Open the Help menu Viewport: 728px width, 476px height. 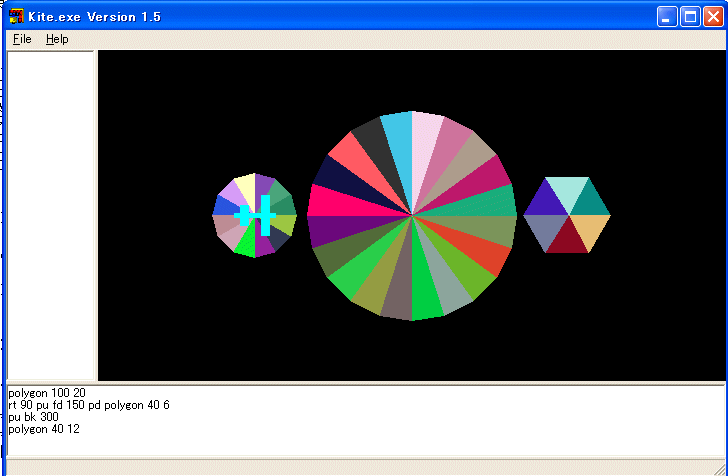pyautogui.click(x=57, y=39)
